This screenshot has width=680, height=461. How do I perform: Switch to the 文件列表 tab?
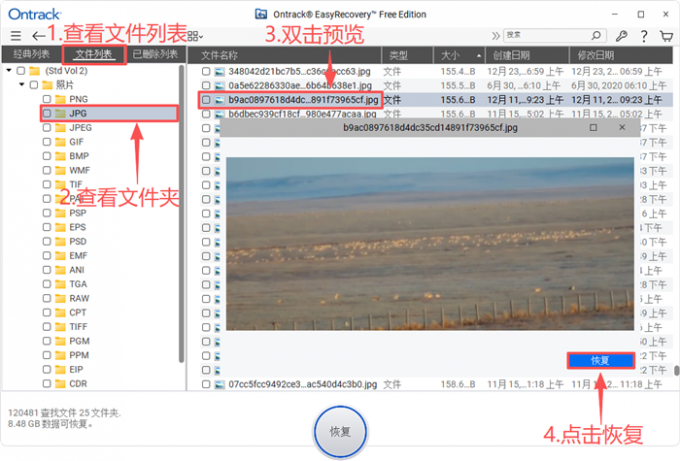tap(94, 54)
